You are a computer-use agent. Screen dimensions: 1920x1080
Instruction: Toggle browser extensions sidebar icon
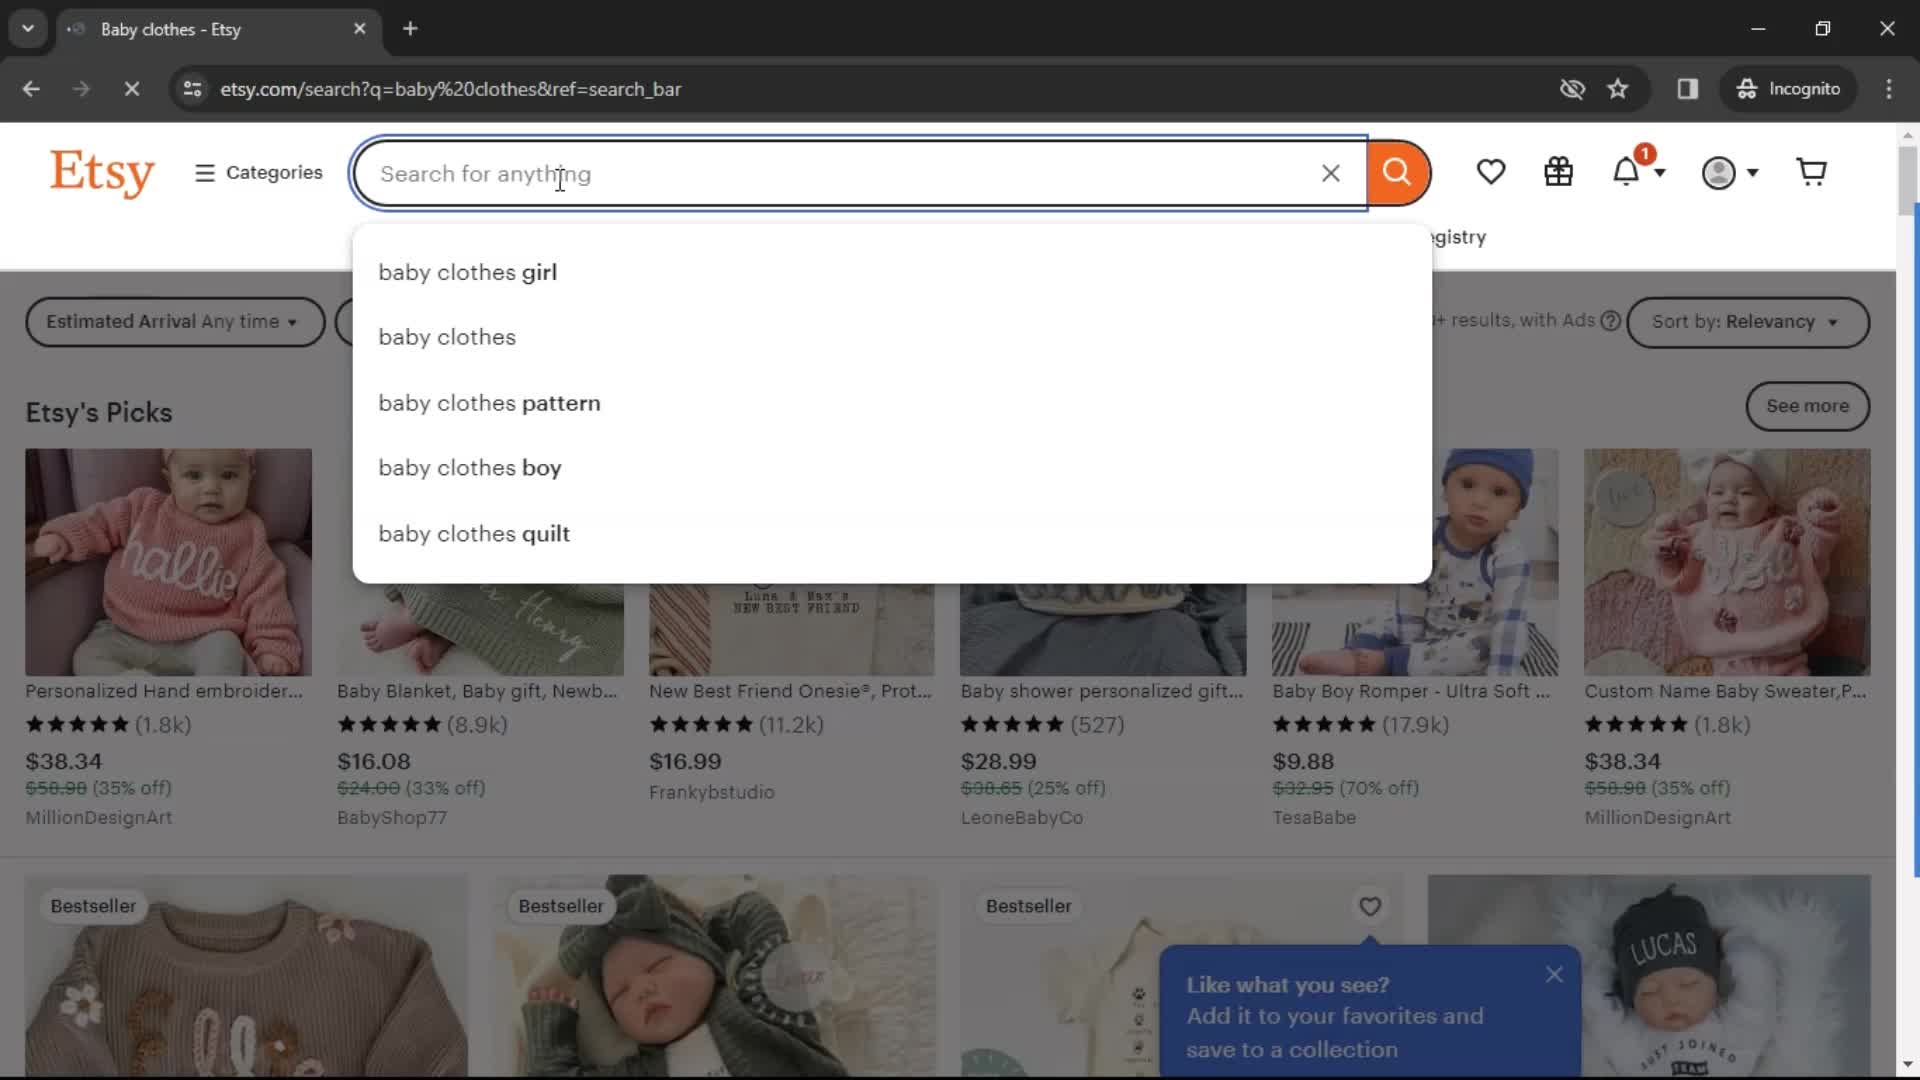[x=1687, y=88]
